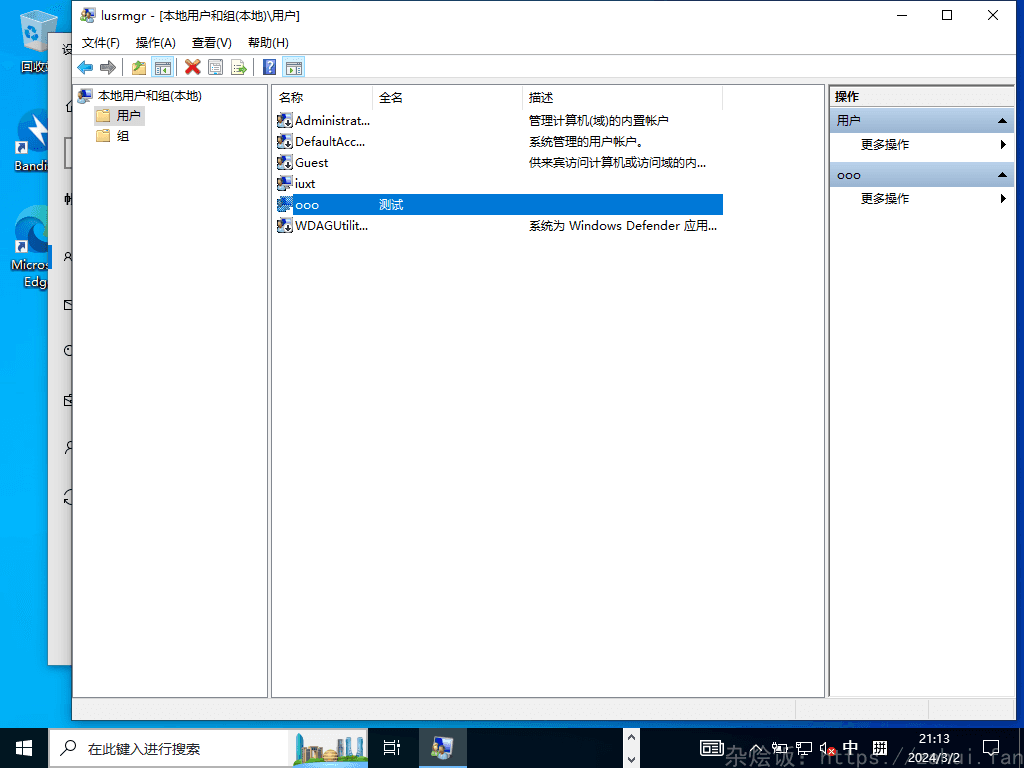The width and height of the screenshot is (1024, 768).
Task: Click the Back arrow in the toolbar
Action: (x=85, y=67)
